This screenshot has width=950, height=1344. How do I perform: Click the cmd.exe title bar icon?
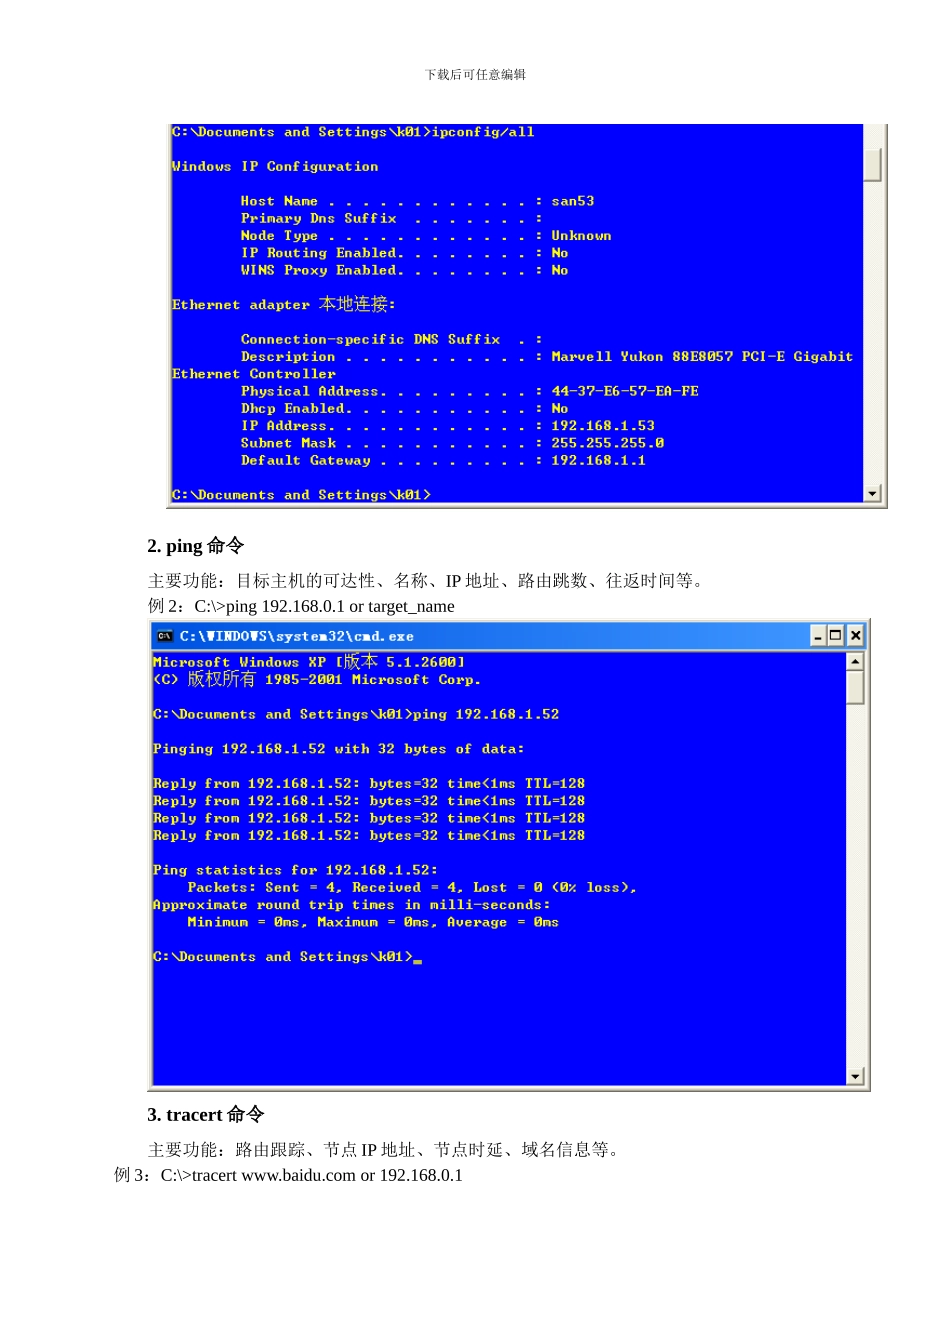pos(165,636)
